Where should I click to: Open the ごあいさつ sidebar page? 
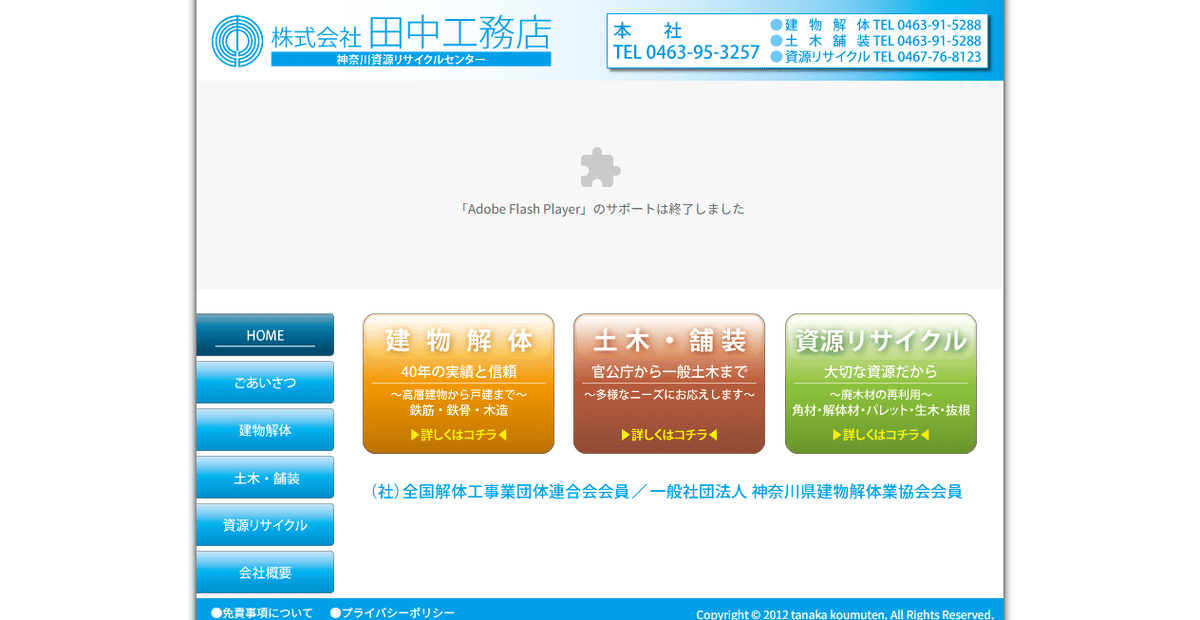tap(264, 382)
